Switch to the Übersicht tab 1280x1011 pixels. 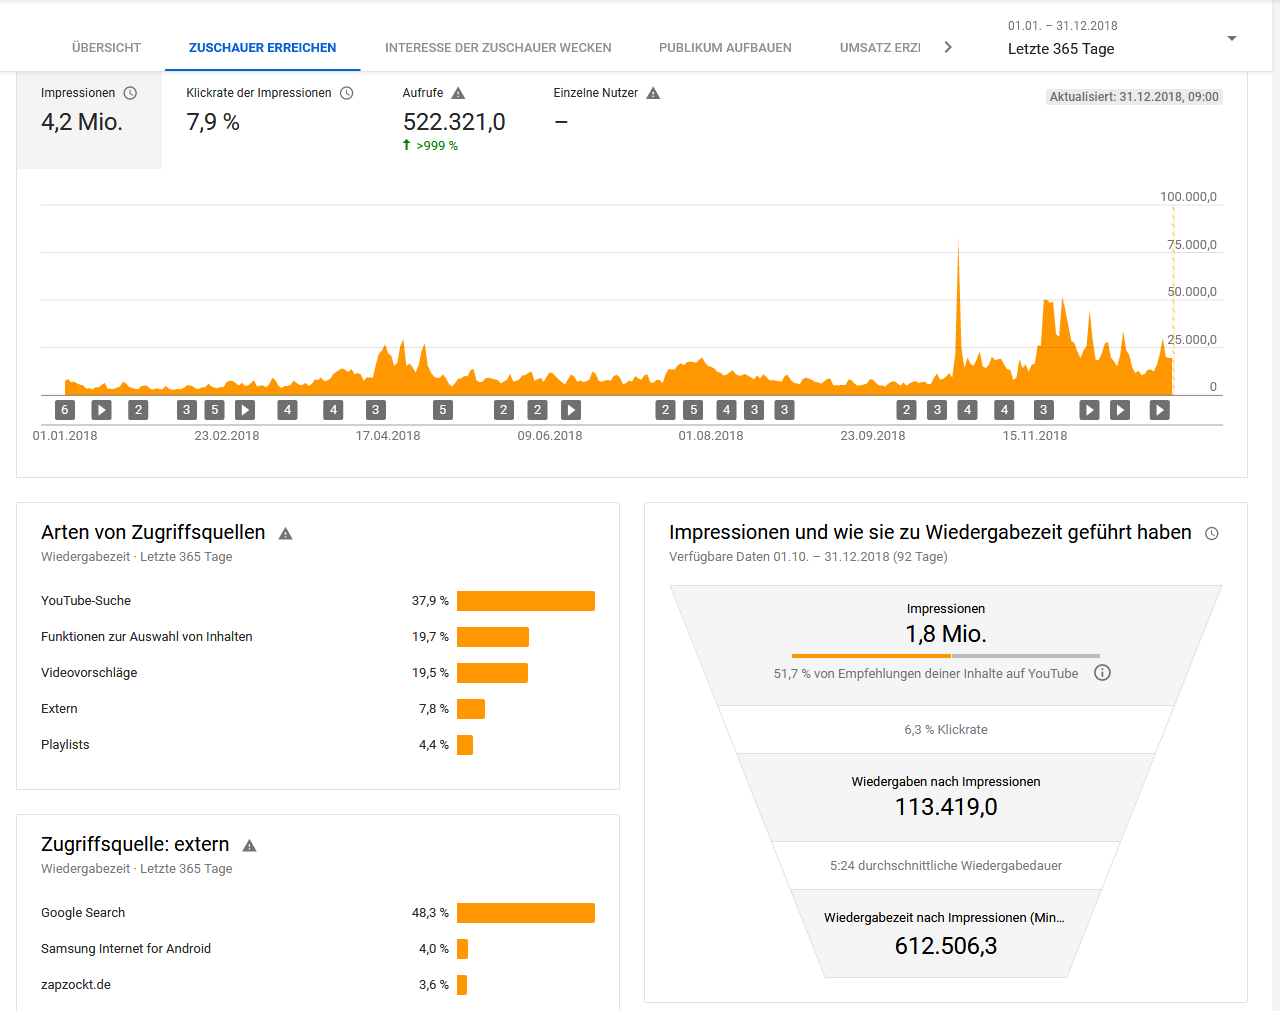(106, 48)
